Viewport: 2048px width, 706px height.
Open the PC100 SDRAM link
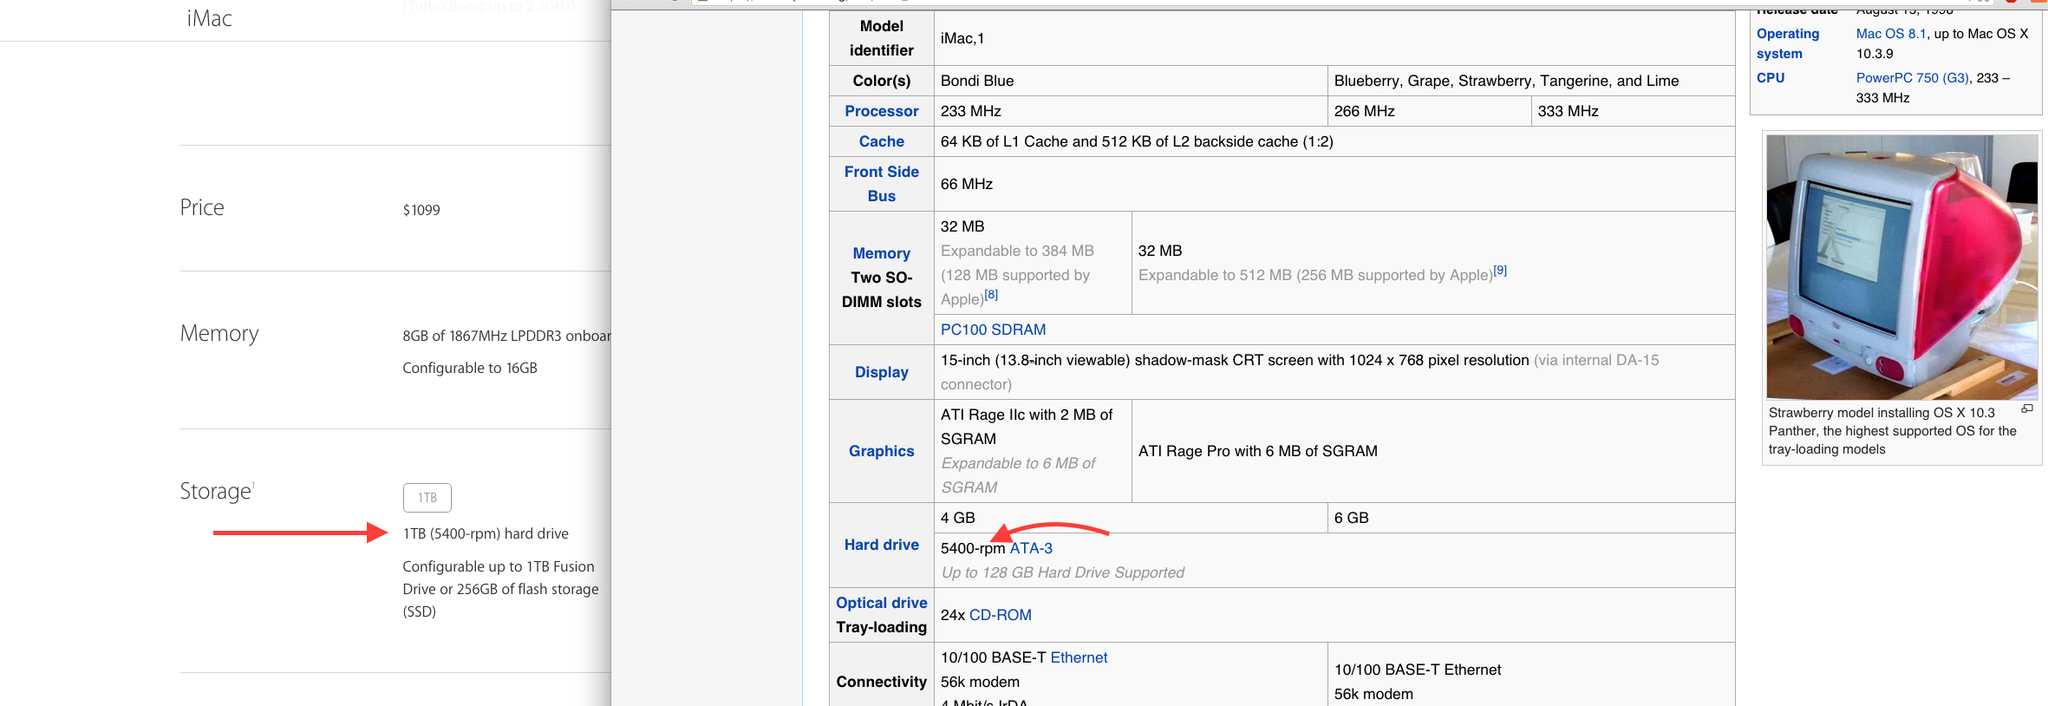coord(993,330)
